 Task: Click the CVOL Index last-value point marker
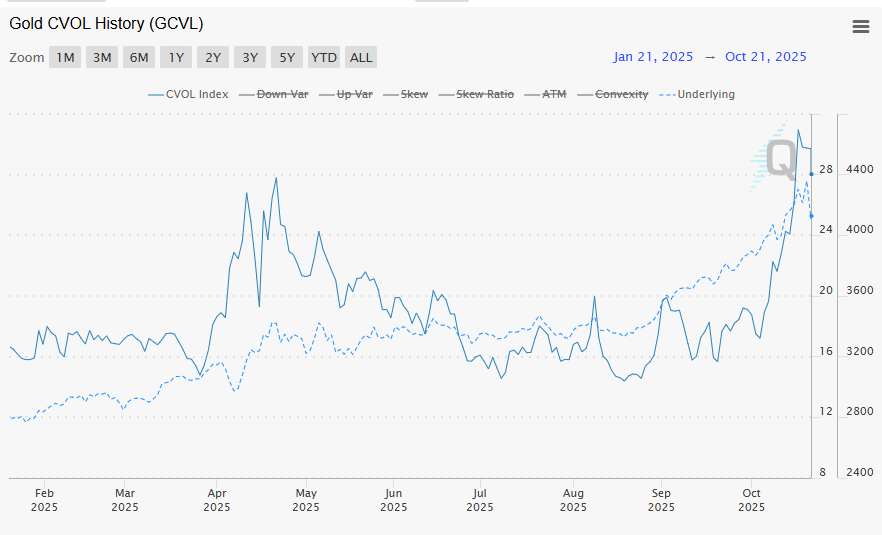[x=811, y=174]
